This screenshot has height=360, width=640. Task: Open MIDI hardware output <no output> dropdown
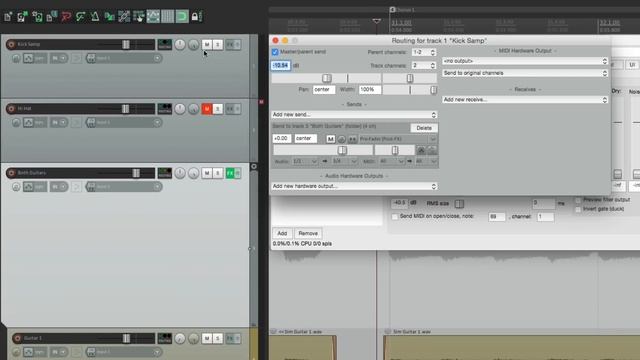pos(525,61)
